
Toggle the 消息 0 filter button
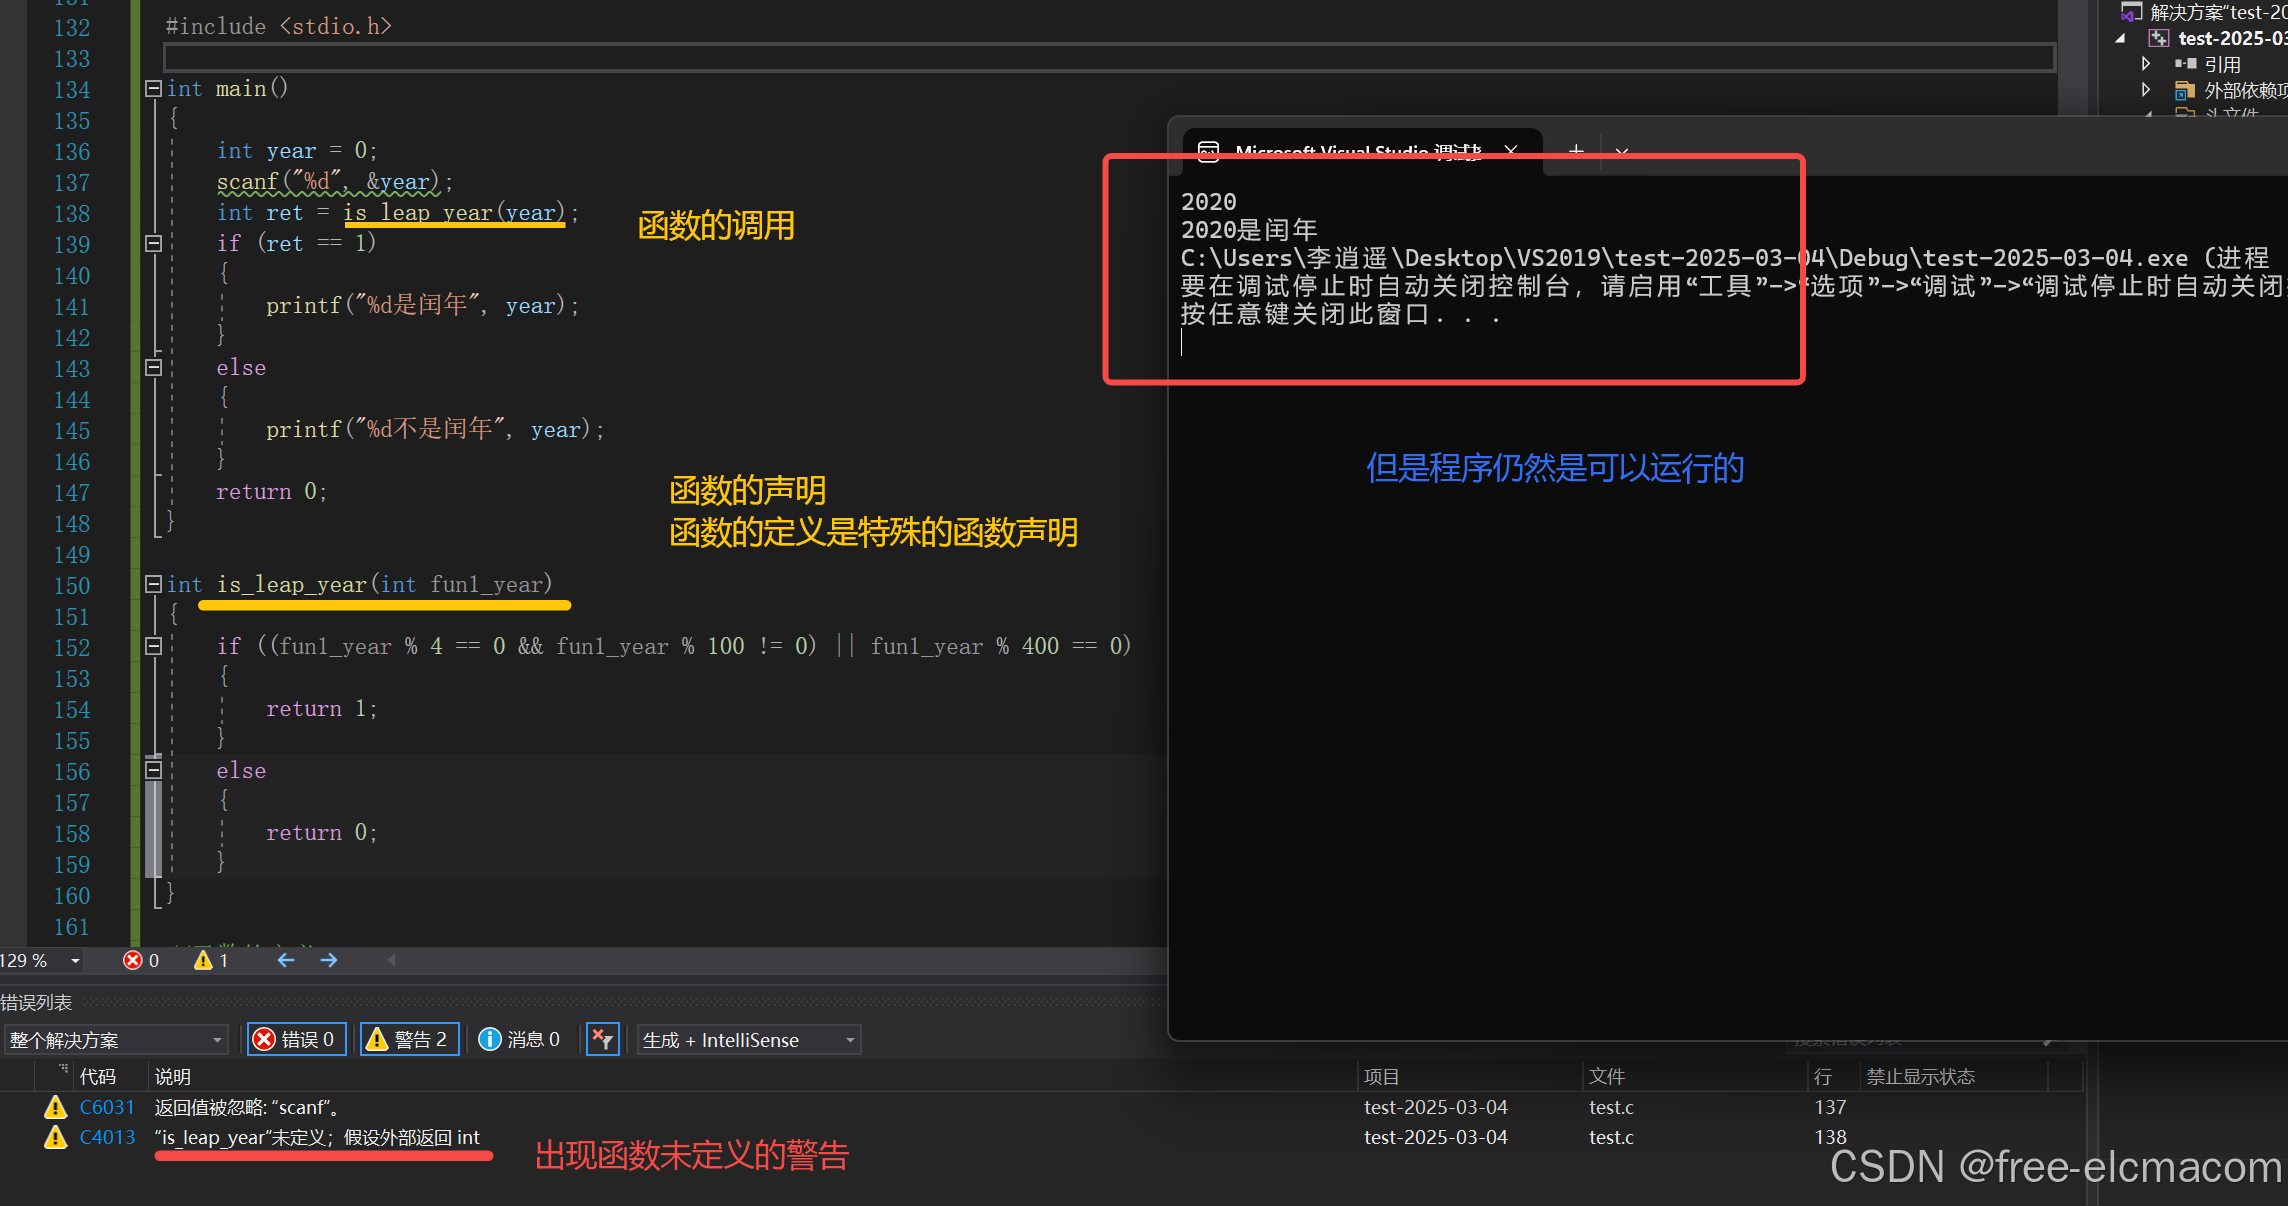[520, 1040]
